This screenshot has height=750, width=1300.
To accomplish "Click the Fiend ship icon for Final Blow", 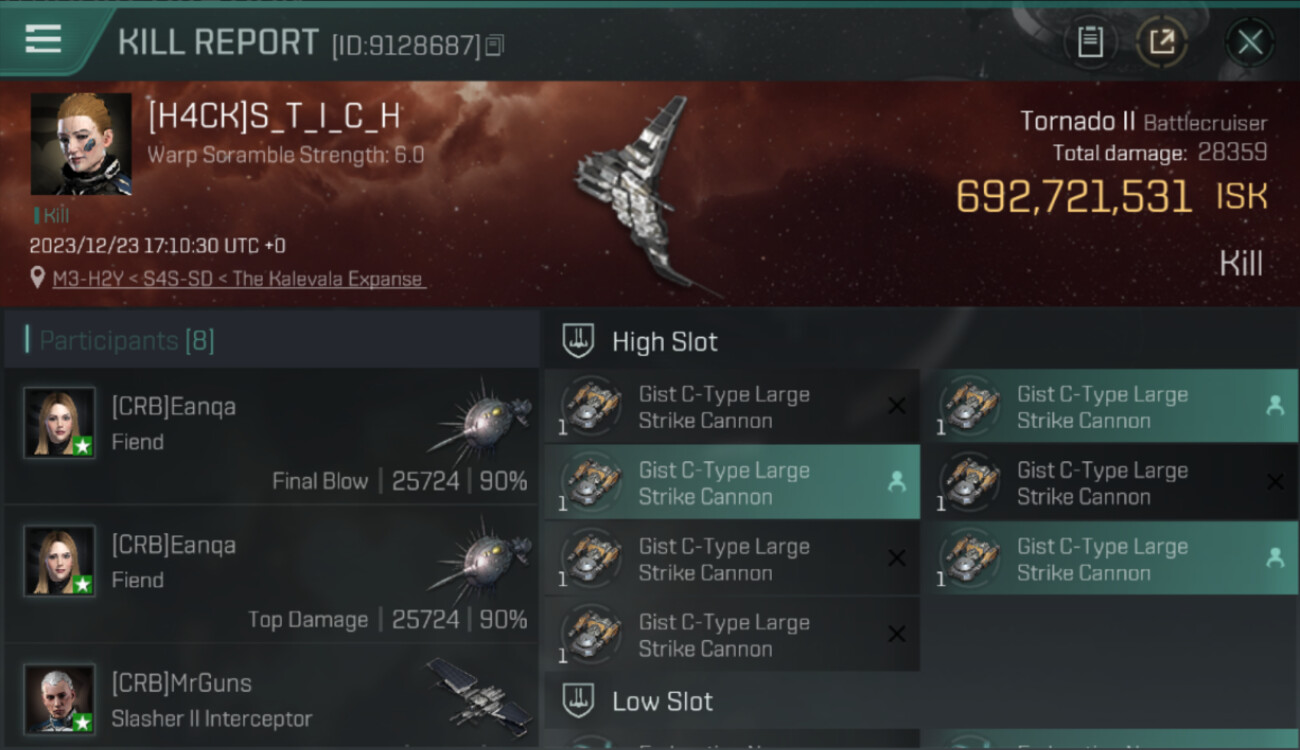I will (480, 413).
